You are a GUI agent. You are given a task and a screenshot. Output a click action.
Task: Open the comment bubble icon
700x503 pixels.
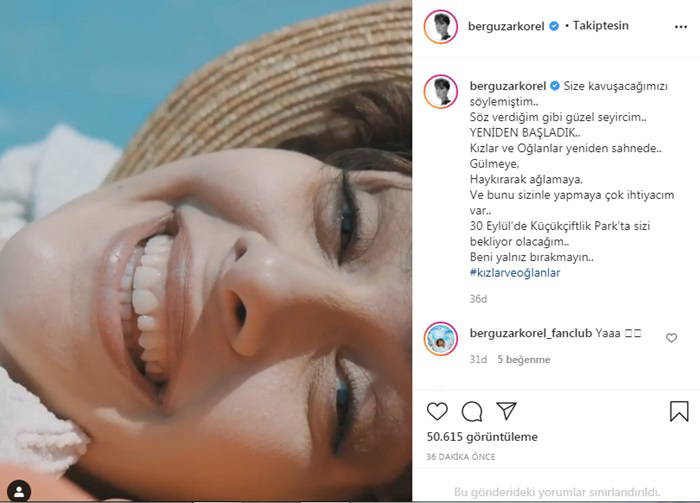(471, 411)
